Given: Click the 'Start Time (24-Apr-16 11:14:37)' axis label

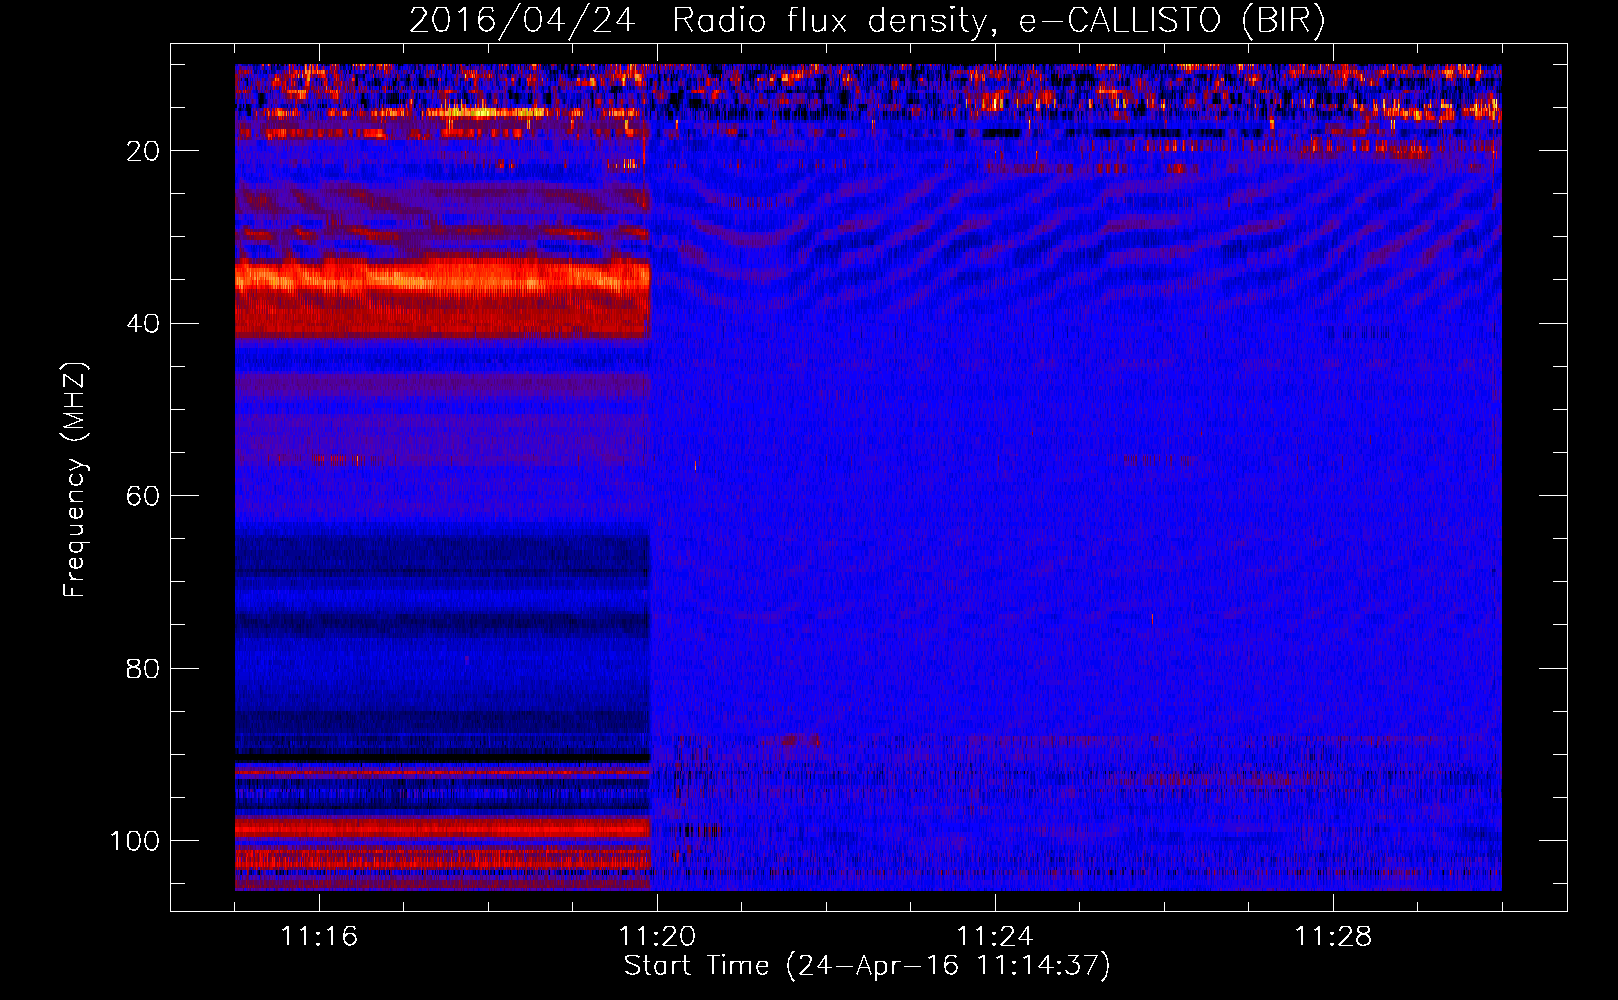Looking at the screenshot, I should 867,966.
